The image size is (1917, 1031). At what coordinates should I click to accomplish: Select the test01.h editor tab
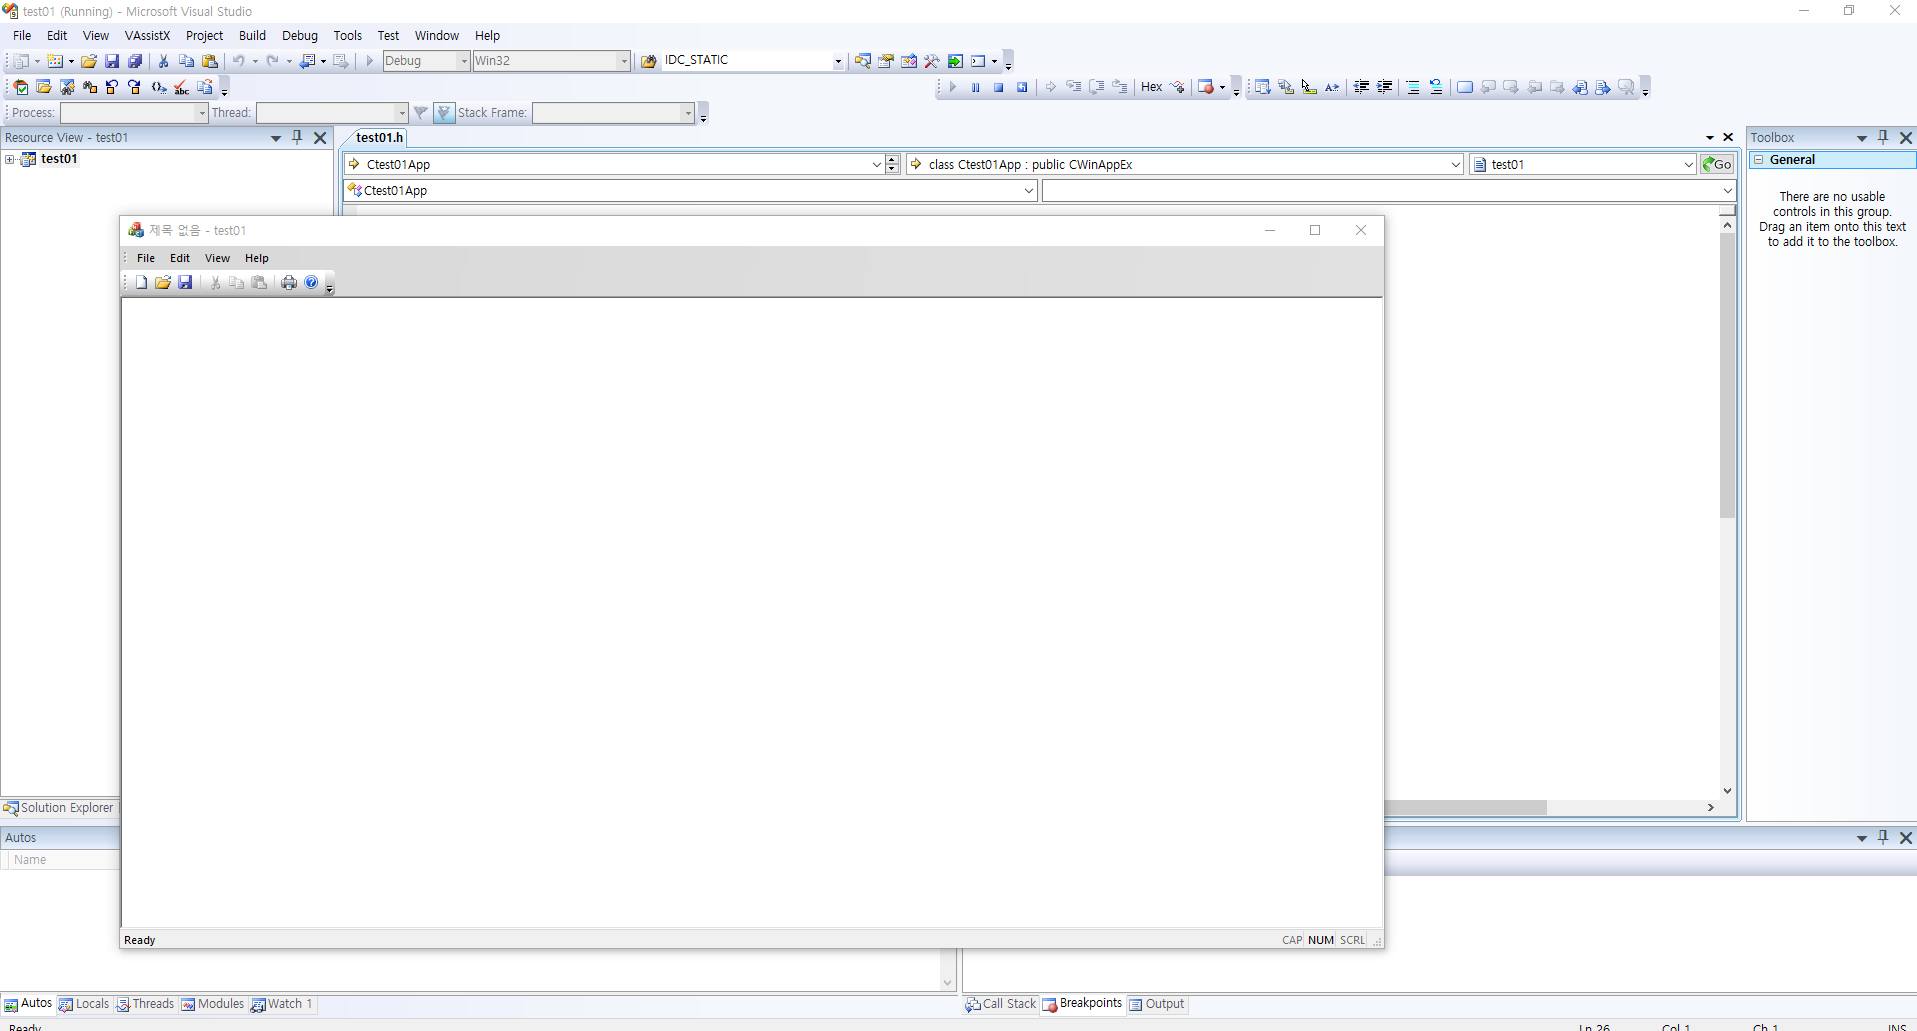379,138
